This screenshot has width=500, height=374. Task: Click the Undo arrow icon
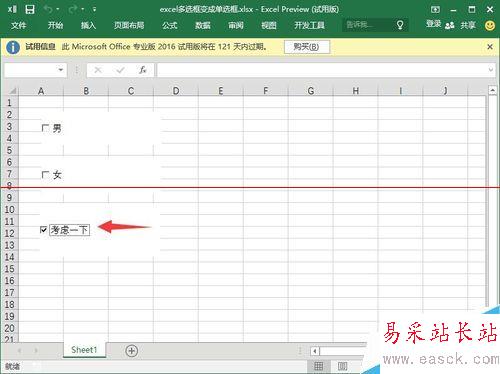48,9
